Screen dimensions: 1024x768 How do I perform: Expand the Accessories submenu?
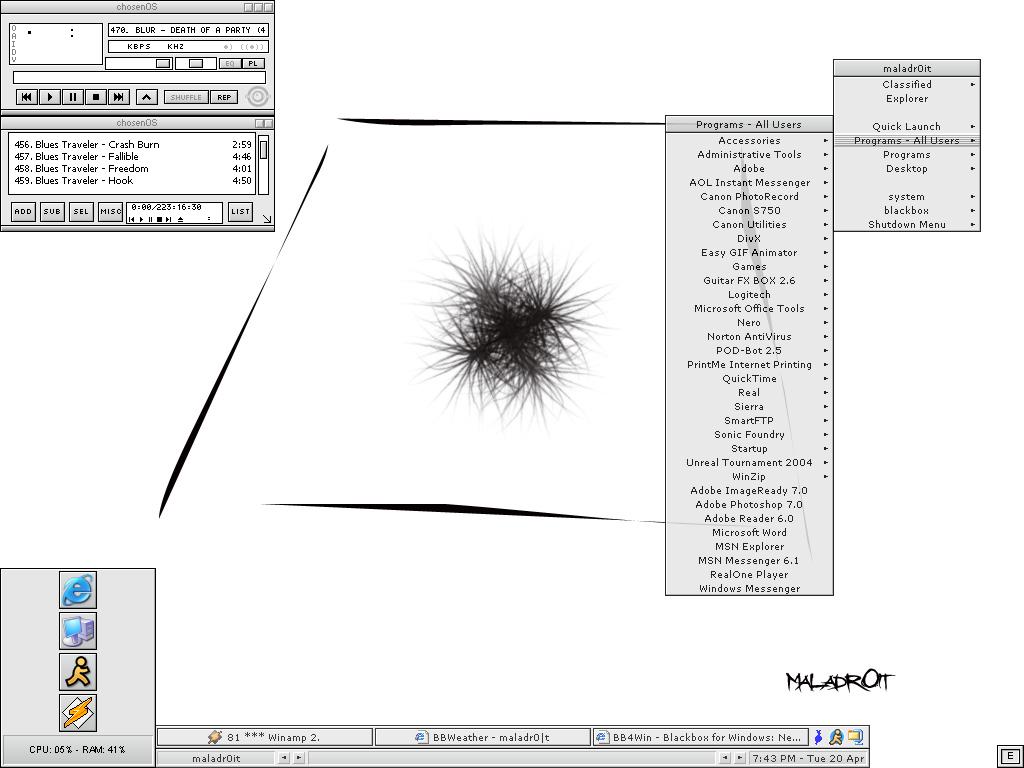point(749,140)
